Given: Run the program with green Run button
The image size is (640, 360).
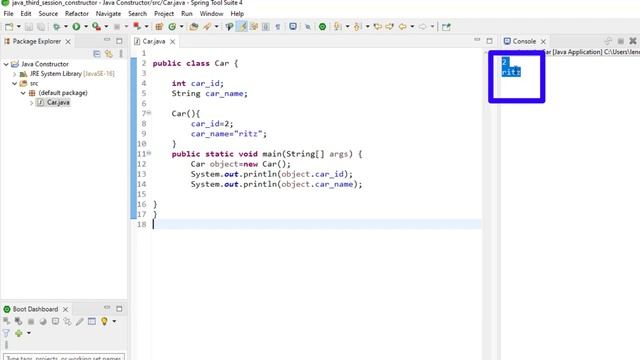Looking at the screenshot, I should pos(76,27).
